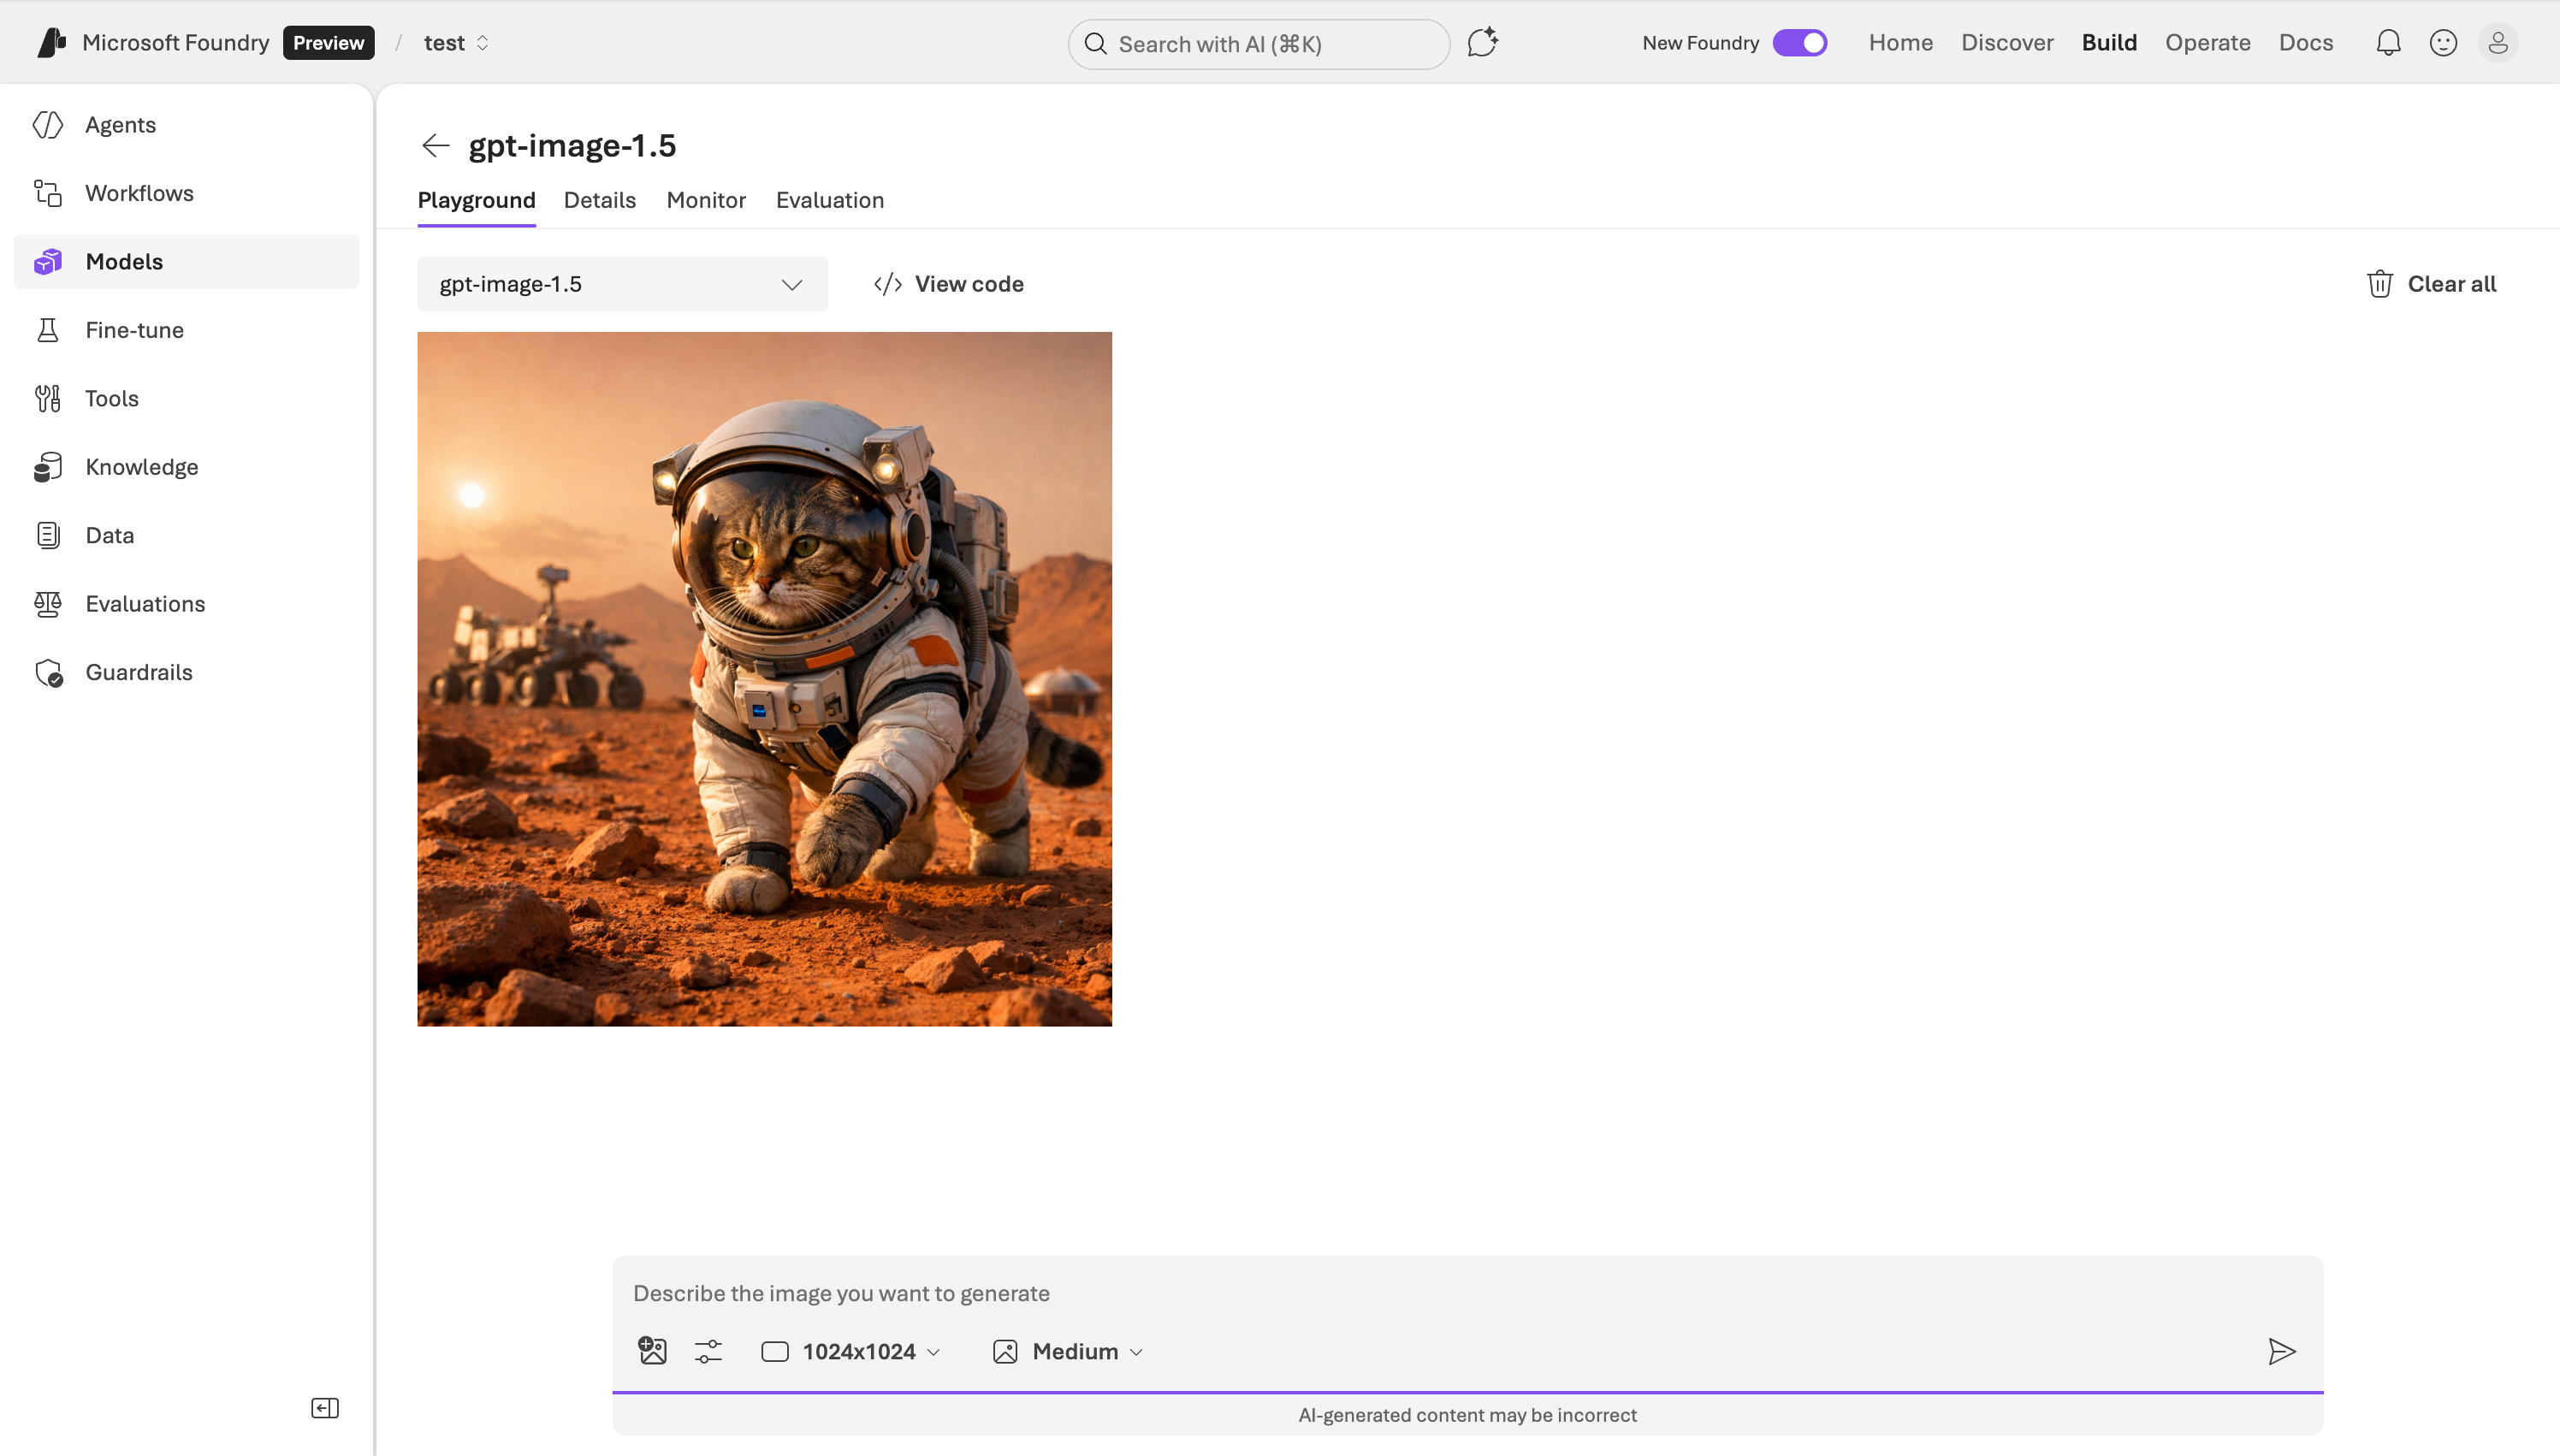The height and width of the screenshot is (1456, 2560).
Task: Open the user account avatar
Action: coord(2497,43)
